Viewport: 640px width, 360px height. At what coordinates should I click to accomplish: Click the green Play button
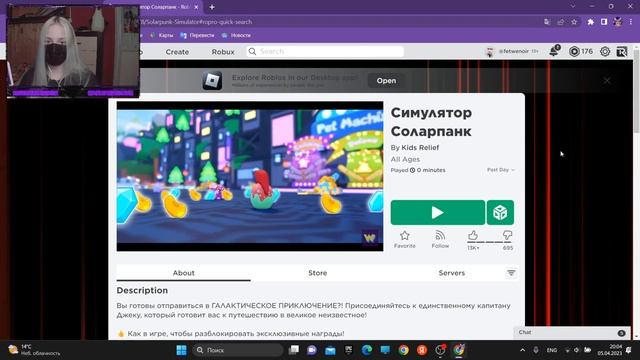pos(438,212)
